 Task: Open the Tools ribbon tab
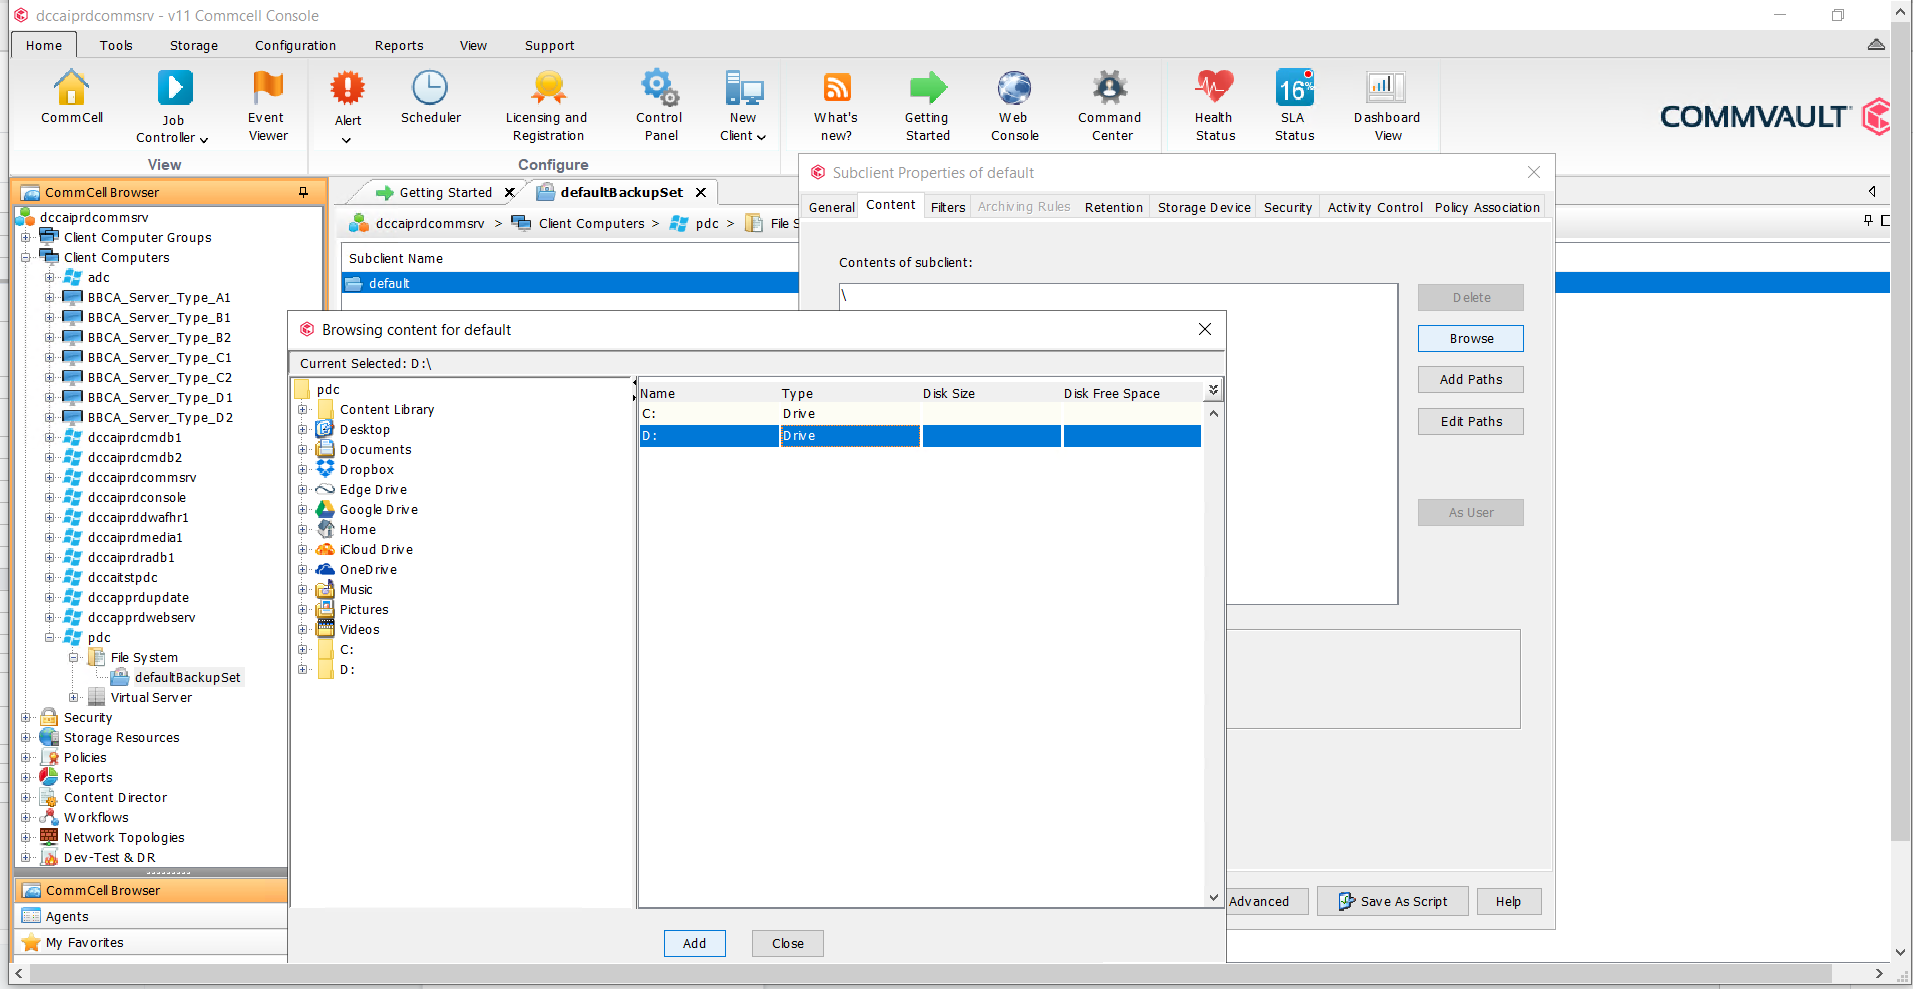pyautogui.click(x=116, y=45)
